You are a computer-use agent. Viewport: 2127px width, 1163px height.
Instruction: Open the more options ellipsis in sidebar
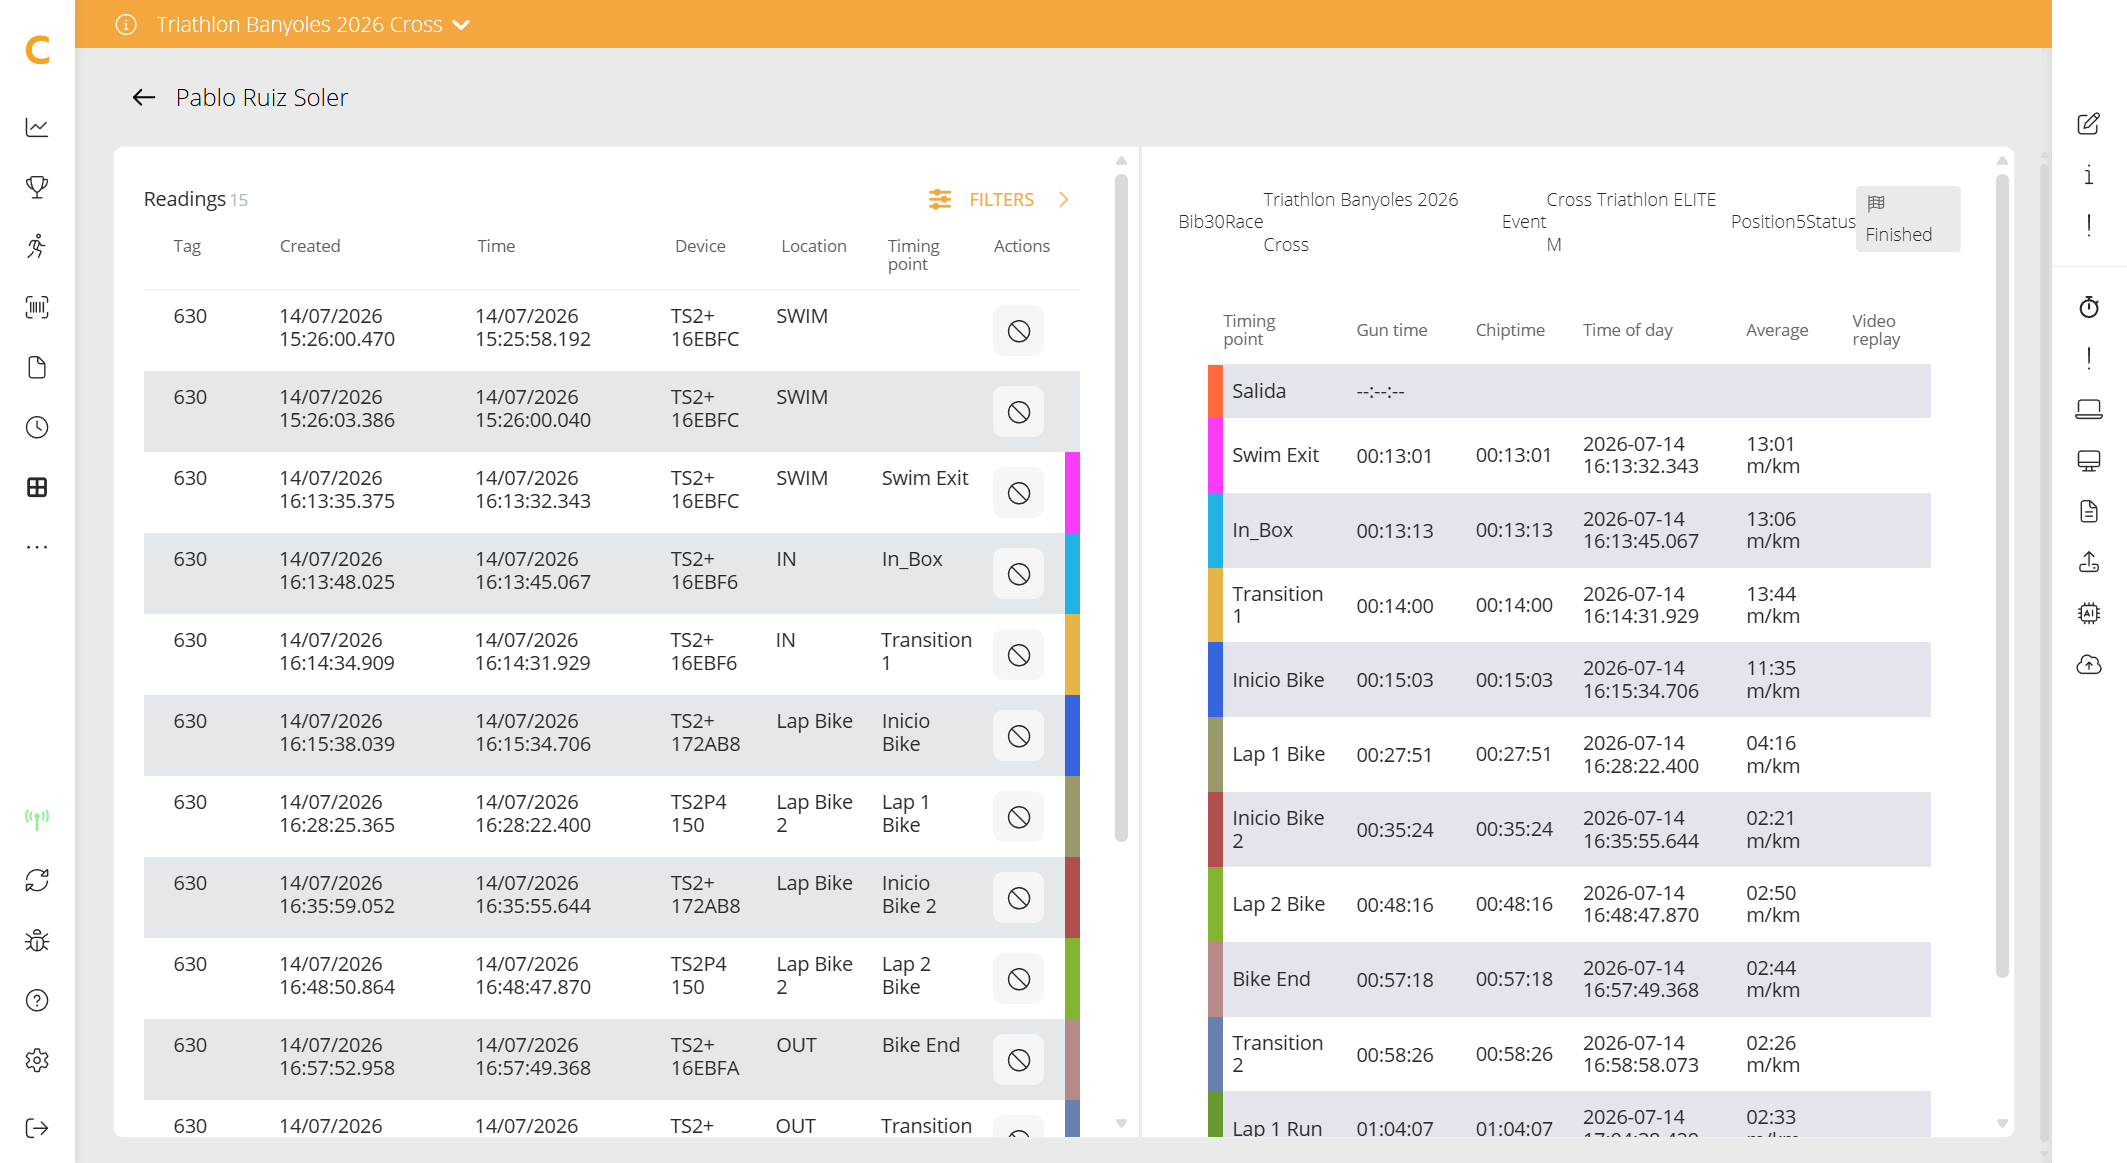tap(37, 547)
